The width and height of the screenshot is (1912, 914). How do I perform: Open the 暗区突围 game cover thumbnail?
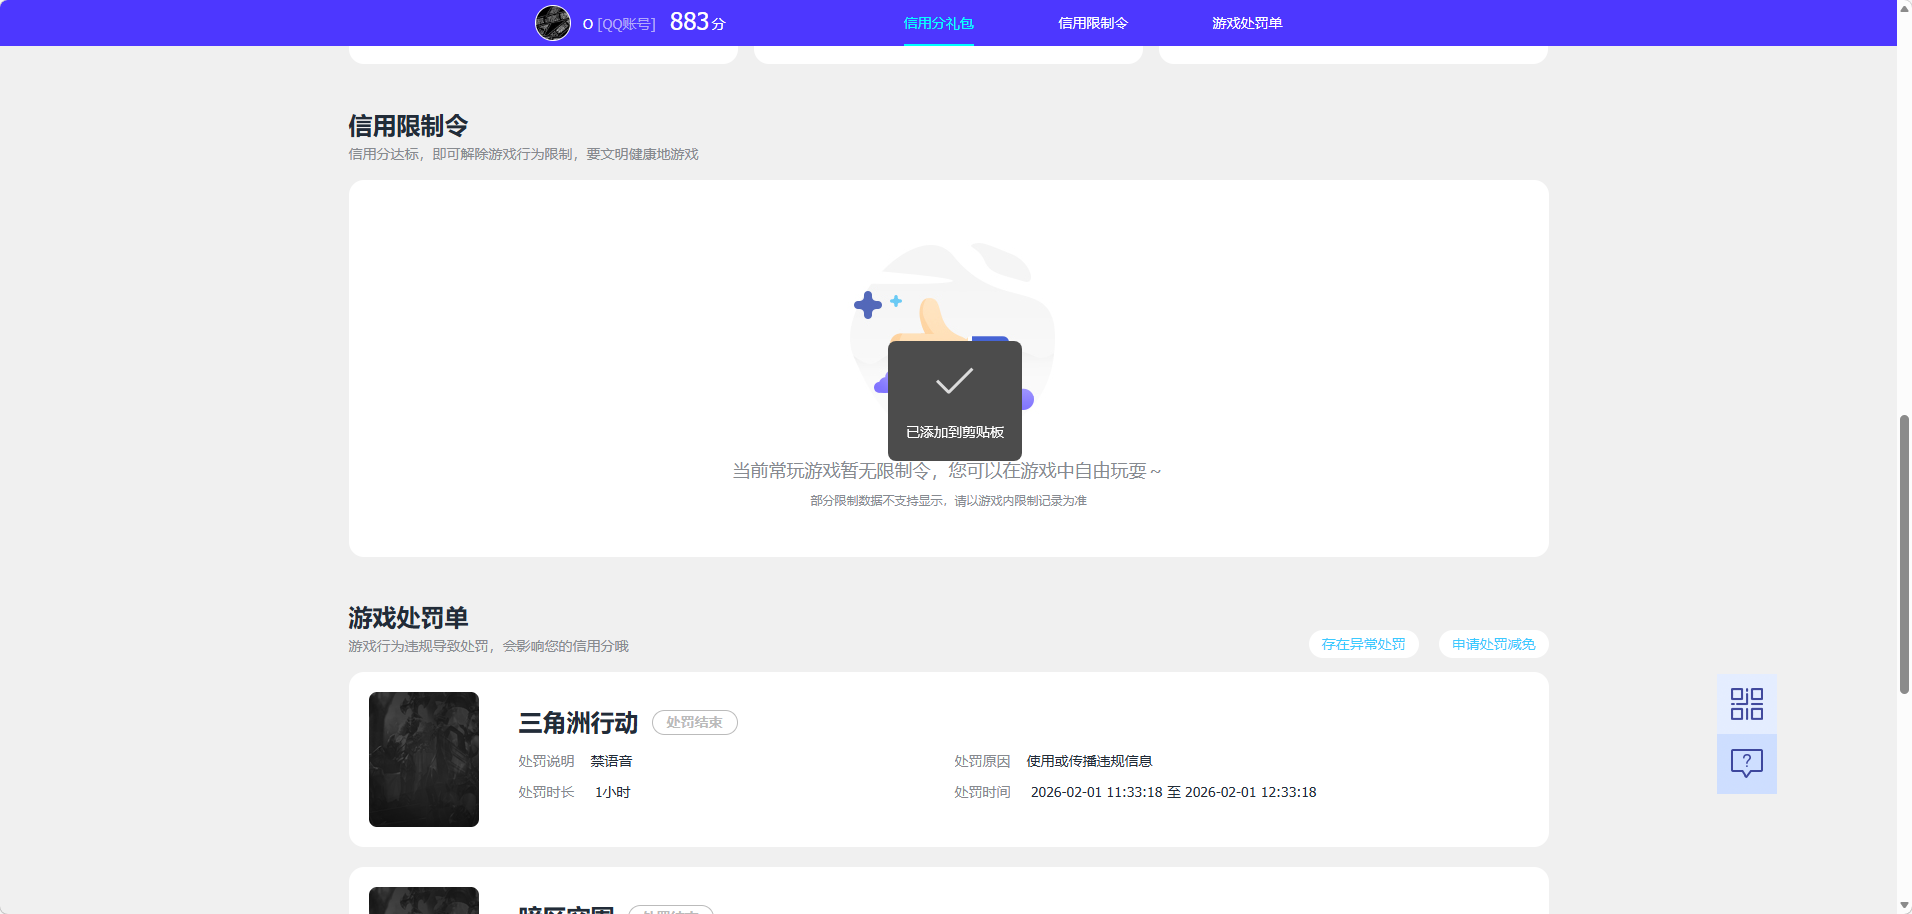click(x=423, y=900)
